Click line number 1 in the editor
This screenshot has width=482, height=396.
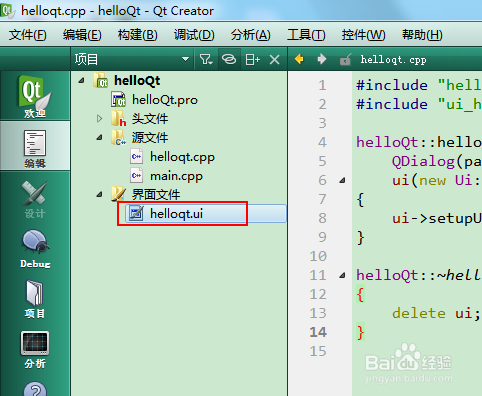pyautogui.click(x=322, y=85)
